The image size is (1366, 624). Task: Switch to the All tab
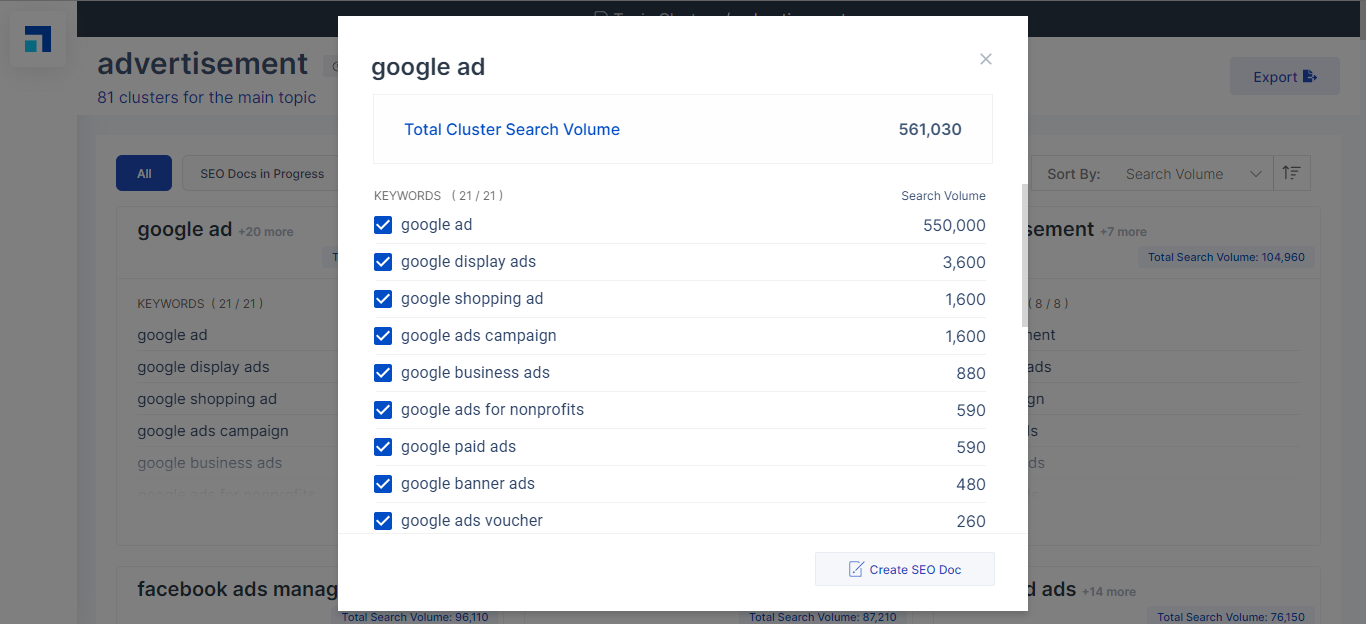(x=144, y=174)
